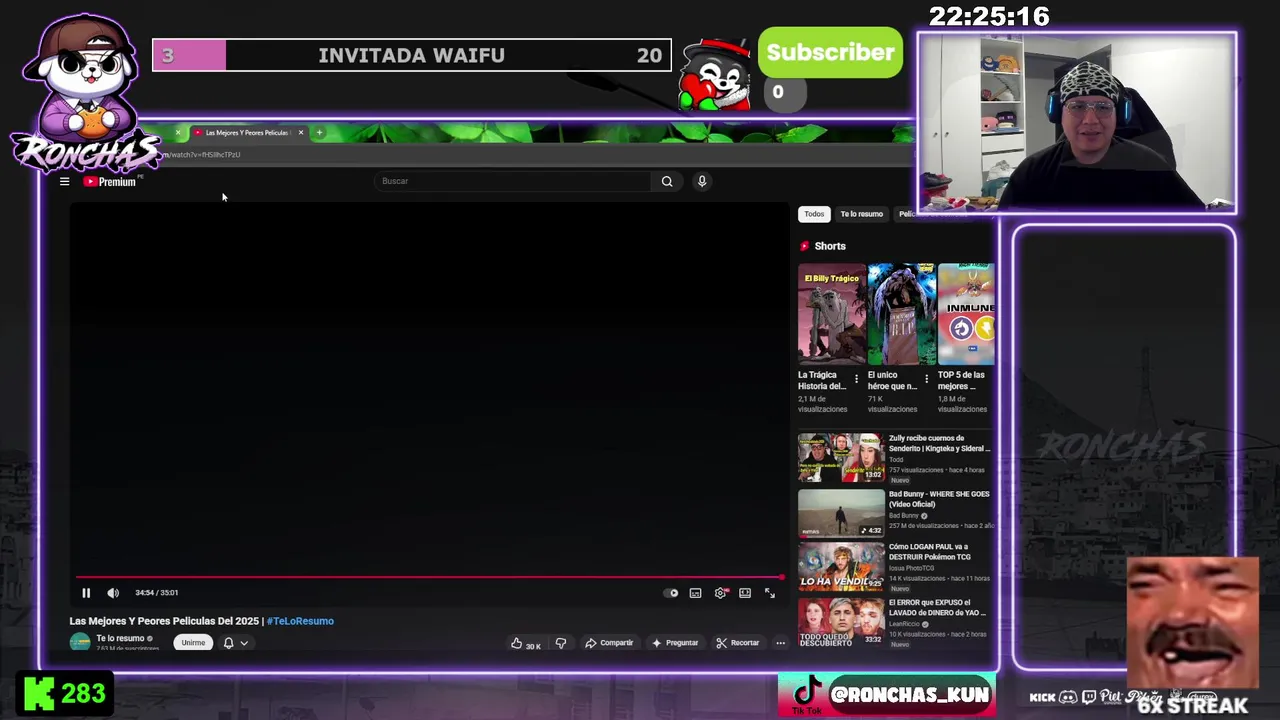Select the Te lo resumo filter chip
The width and height of the screenshot is (1280, 720).
861,214
